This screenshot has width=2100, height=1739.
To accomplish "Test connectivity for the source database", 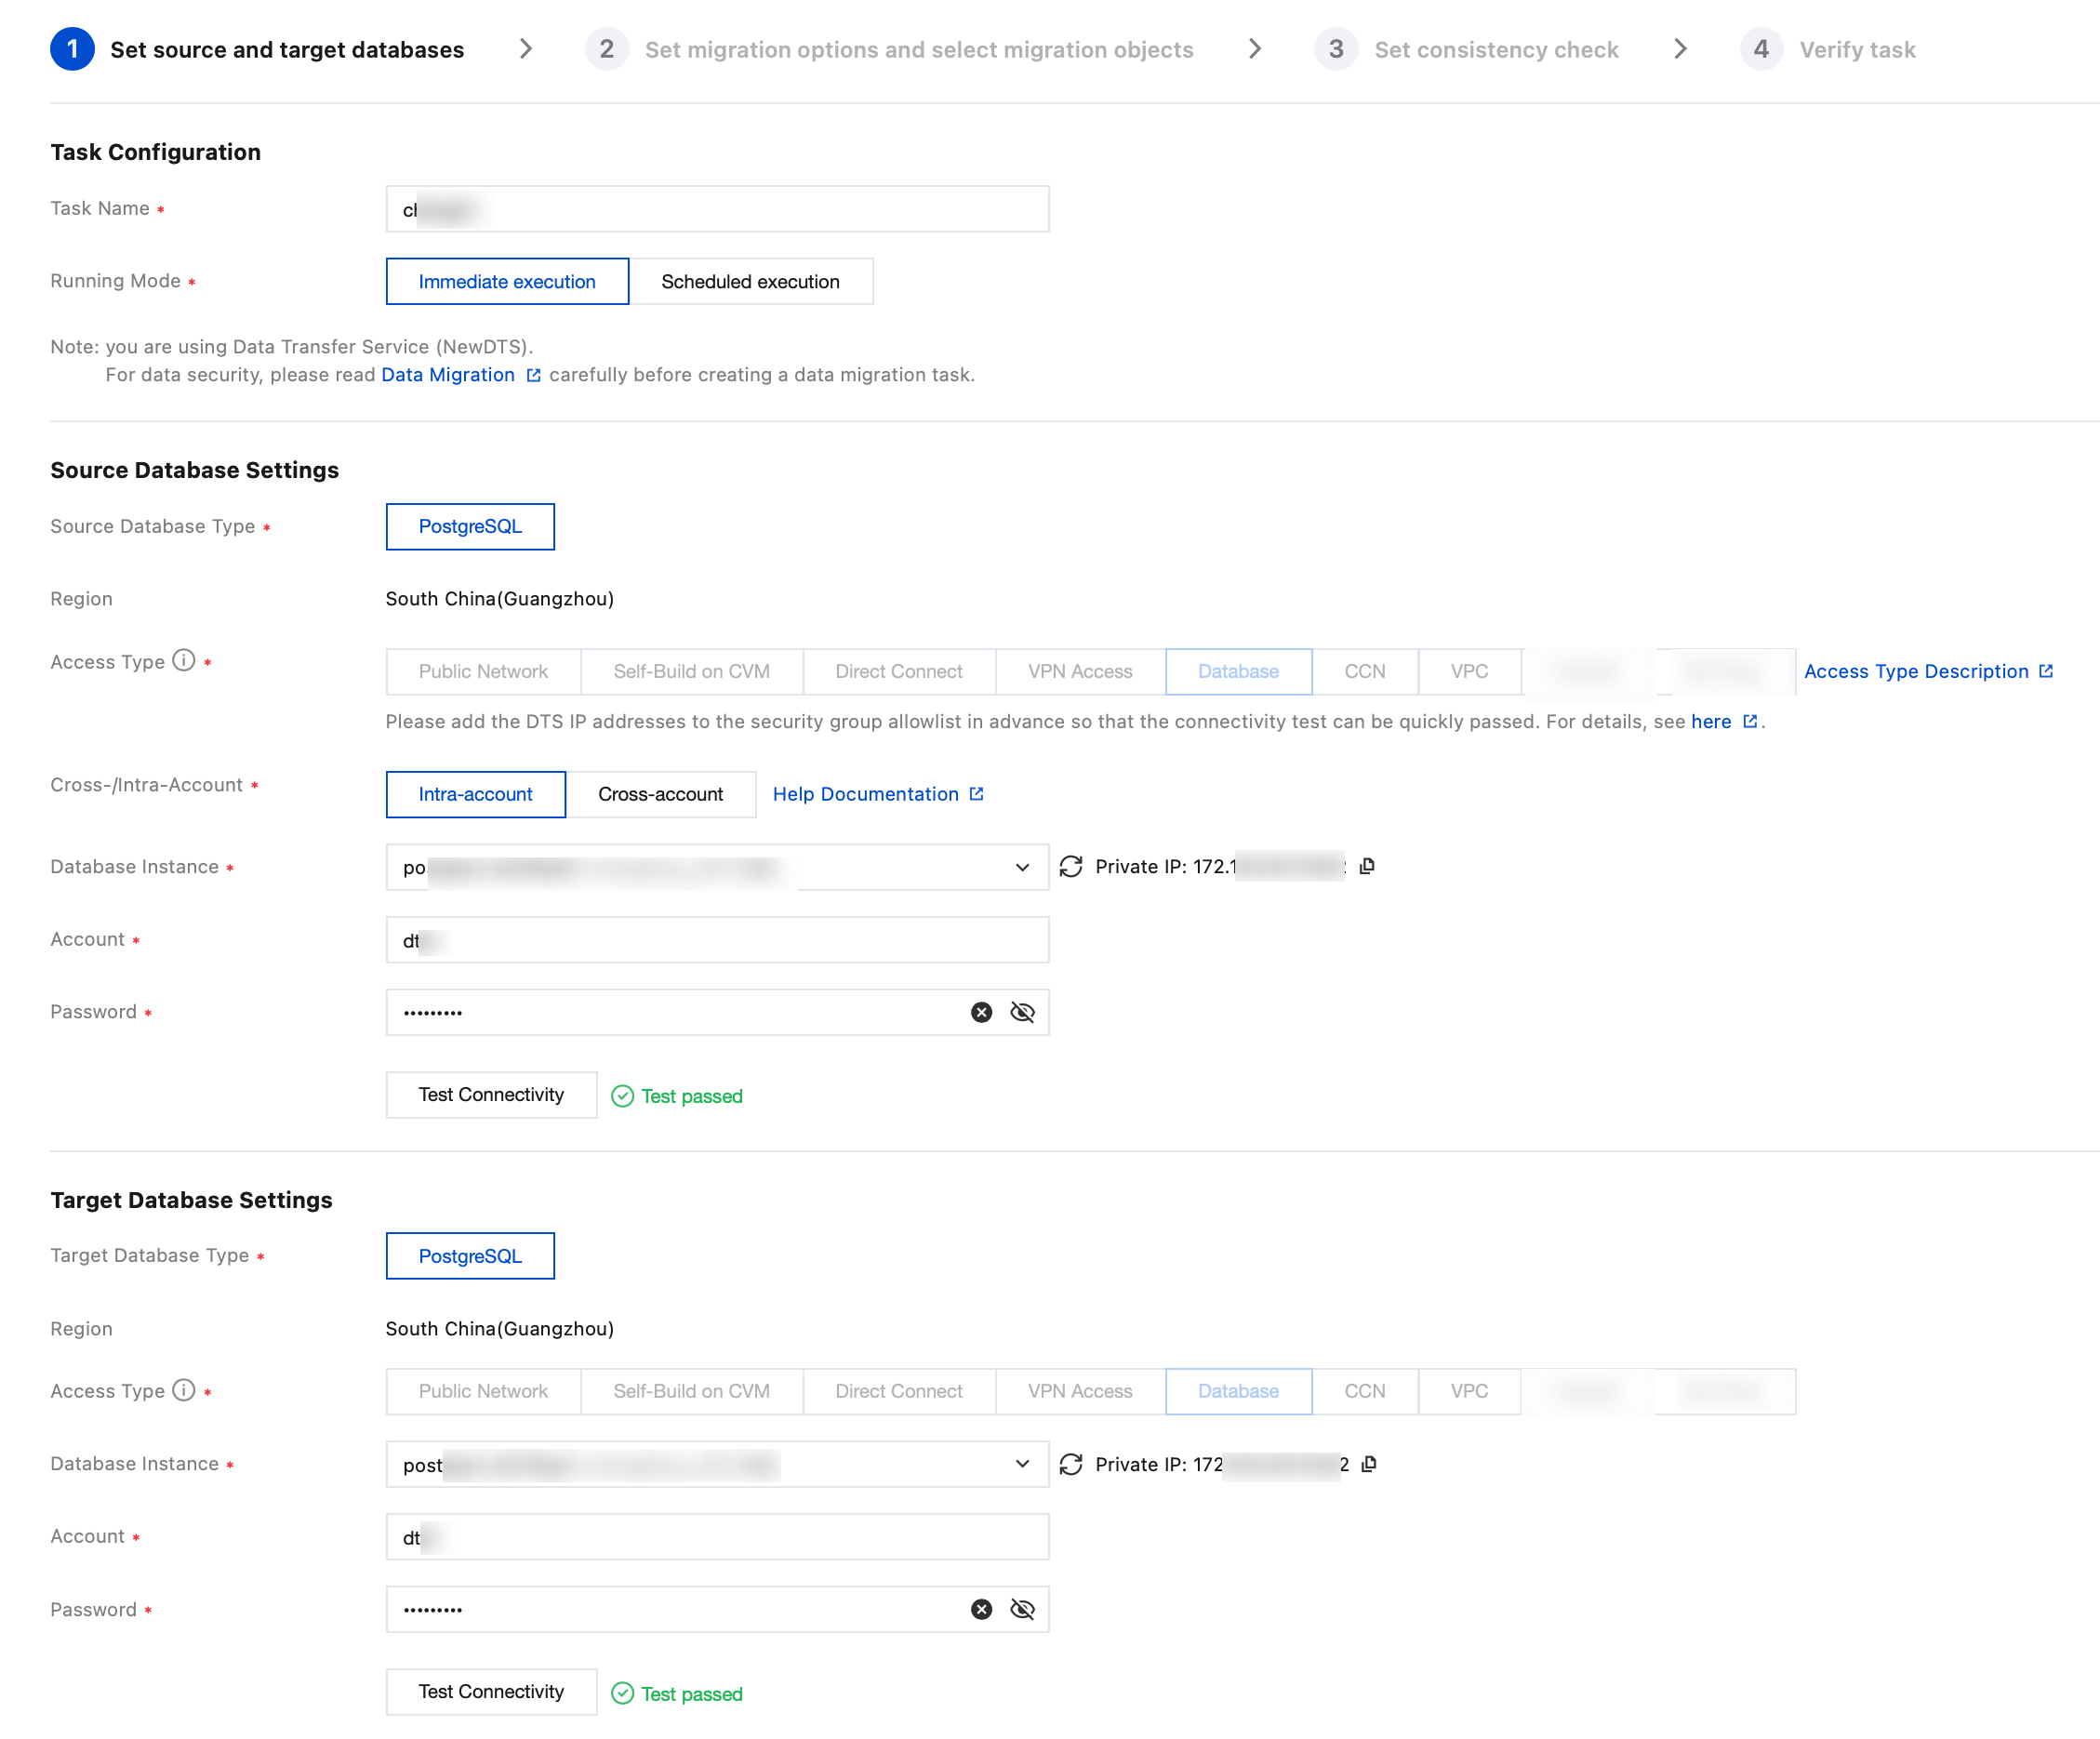I will click(x=491, y=1095).
